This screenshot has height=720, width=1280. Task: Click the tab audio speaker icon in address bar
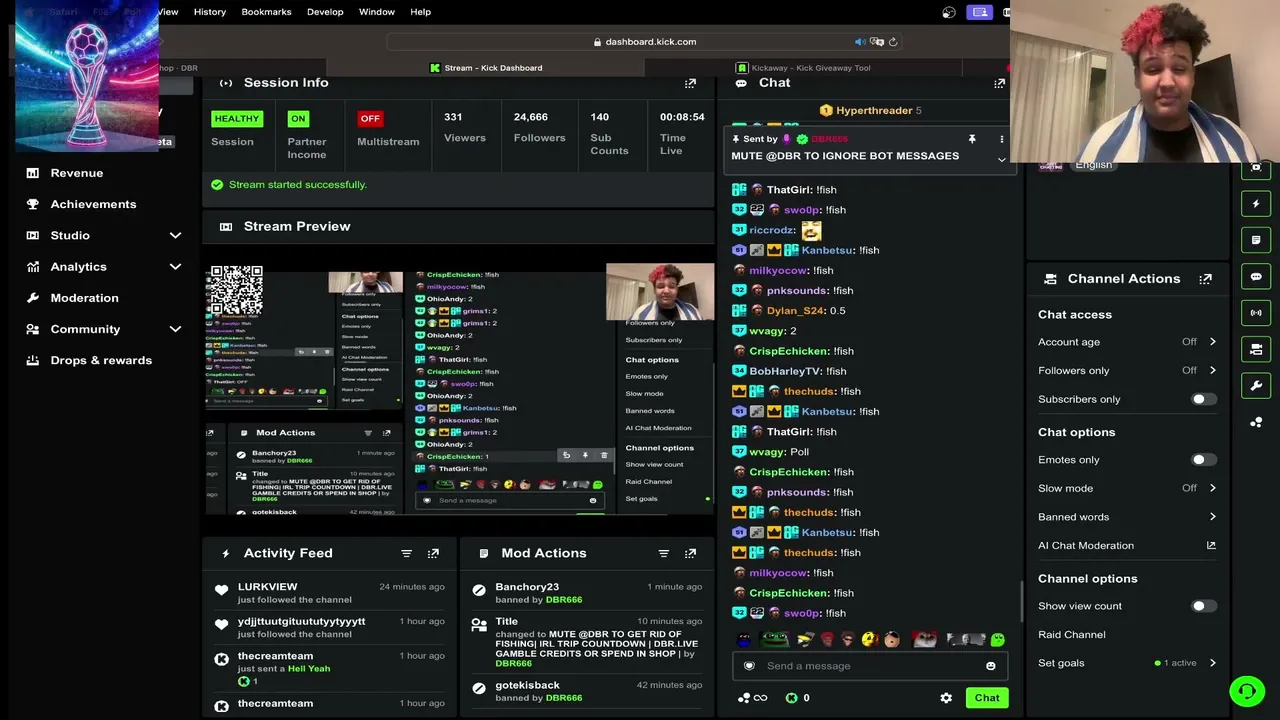(x=860, y=42)
